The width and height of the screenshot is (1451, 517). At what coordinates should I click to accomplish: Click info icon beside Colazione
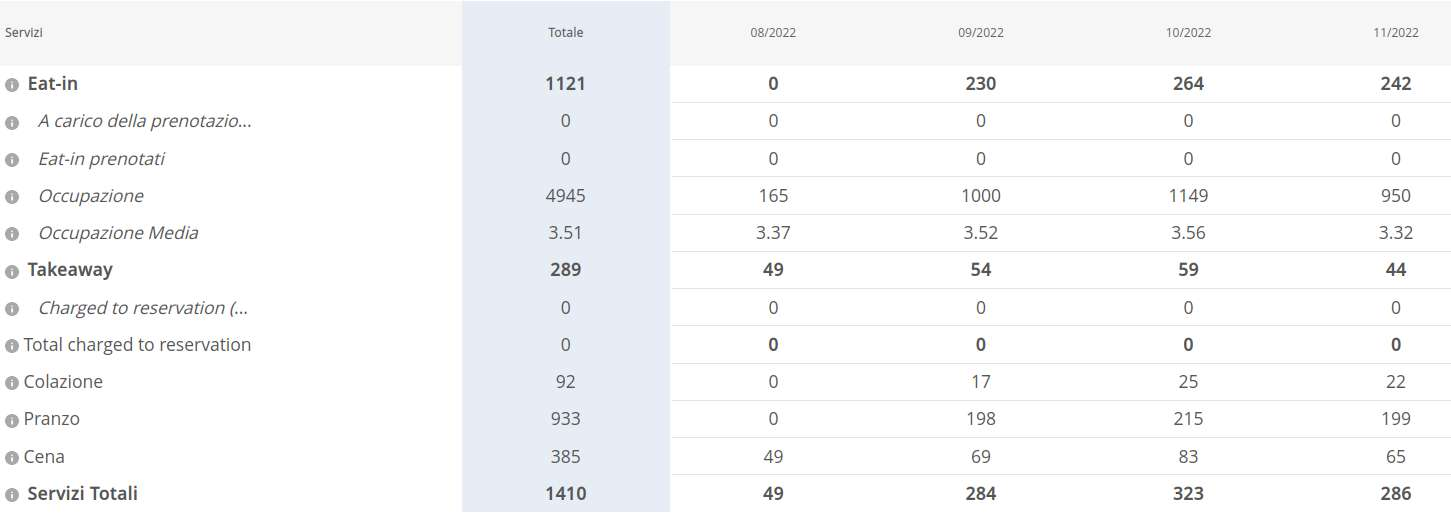pos(12,383)
